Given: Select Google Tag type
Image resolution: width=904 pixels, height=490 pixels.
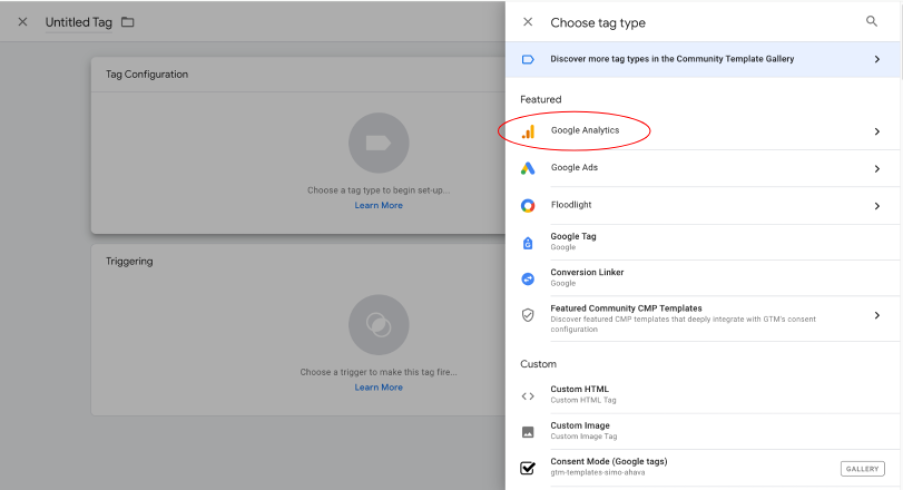Looking at the screenshot, I should [703, 242].
